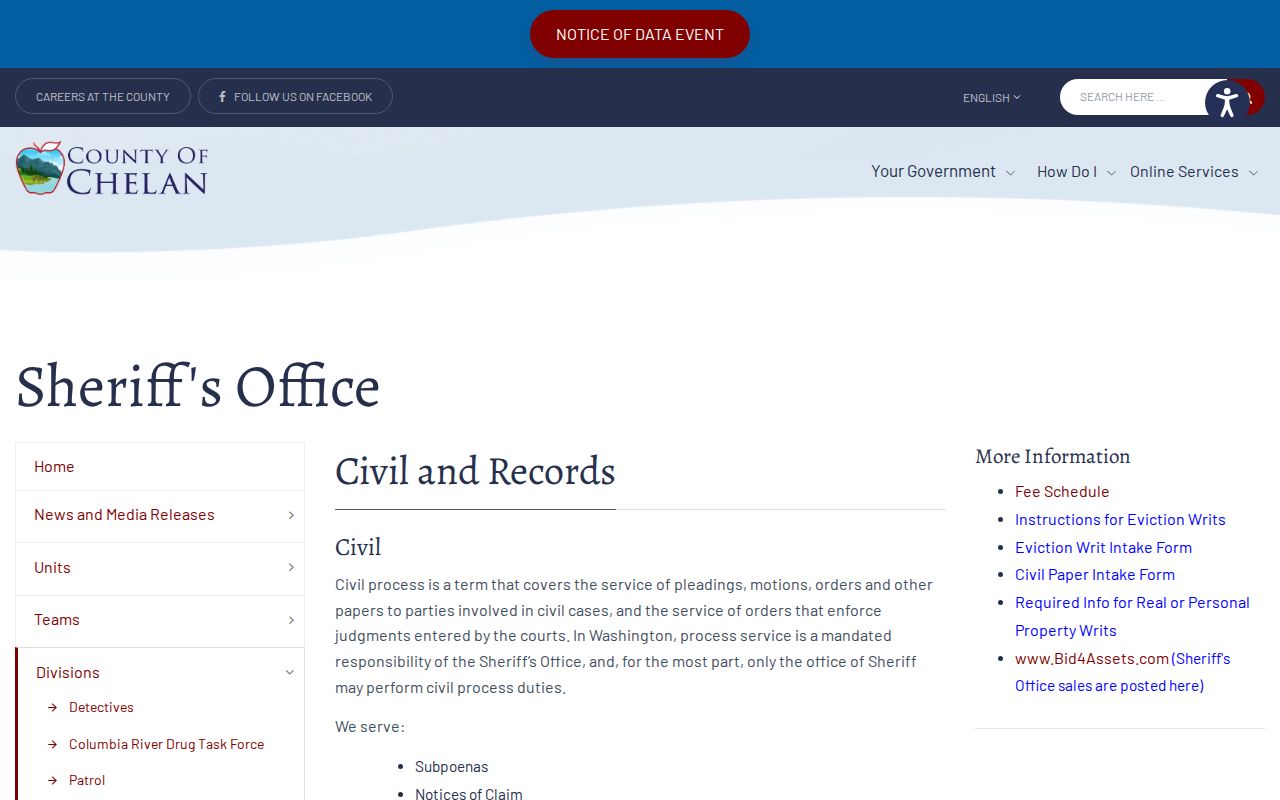Click the Subpoenas list item

pyautogui.click(x=452, y=767)
